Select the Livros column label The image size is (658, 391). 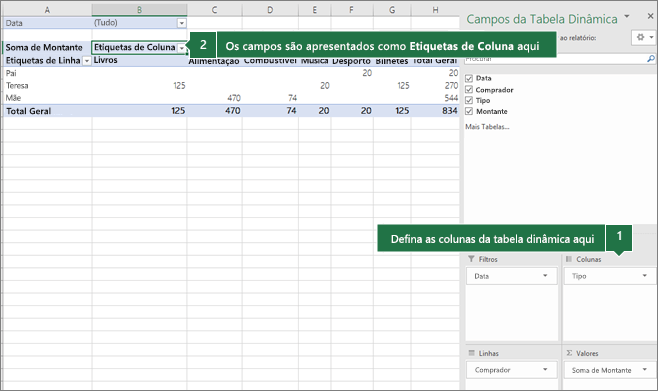(x=105, y=60)
